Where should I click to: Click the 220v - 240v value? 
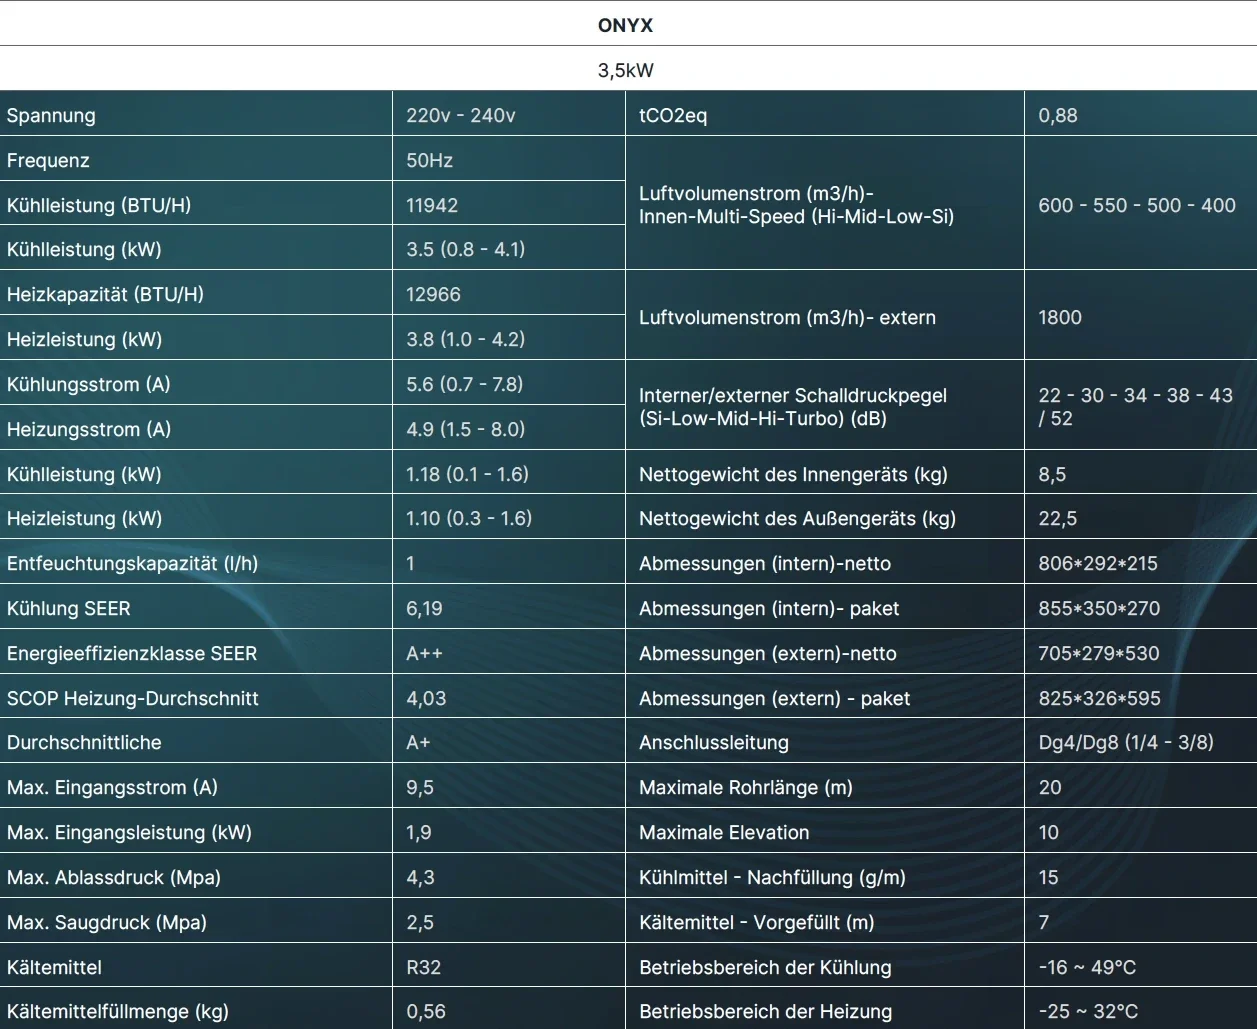pos(461,115)
